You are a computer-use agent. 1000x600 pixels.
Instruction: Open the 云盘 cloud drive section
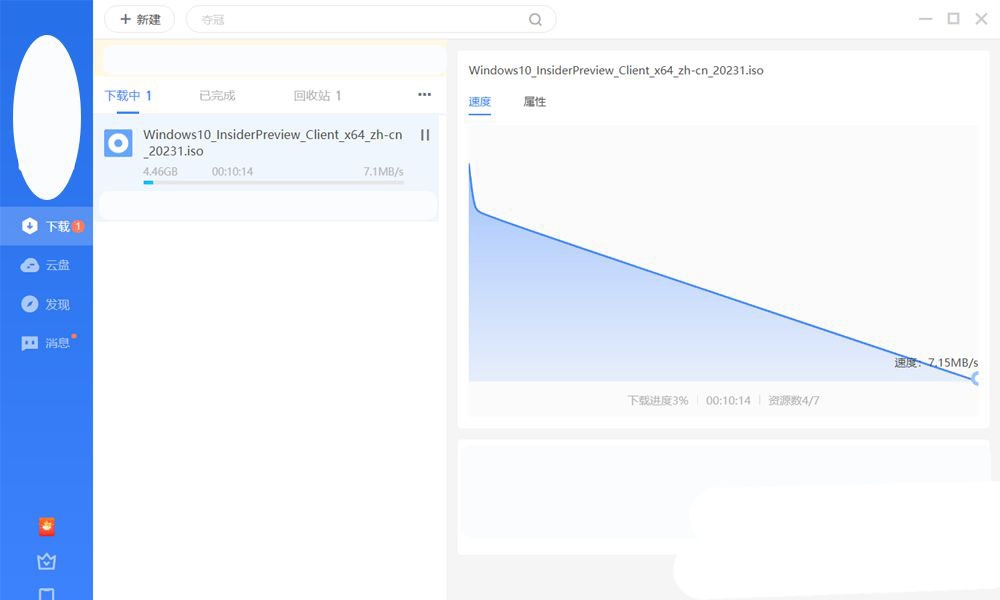(47, 265)
